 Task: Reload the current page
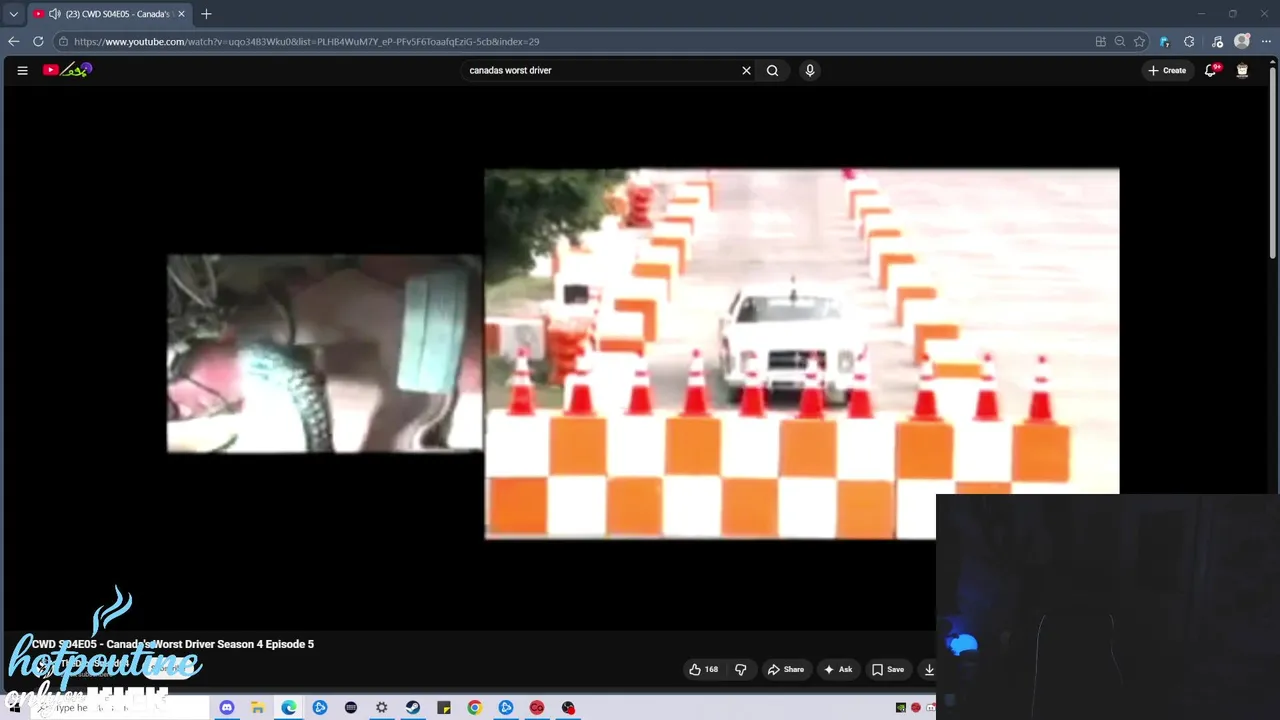click(38, 41)
